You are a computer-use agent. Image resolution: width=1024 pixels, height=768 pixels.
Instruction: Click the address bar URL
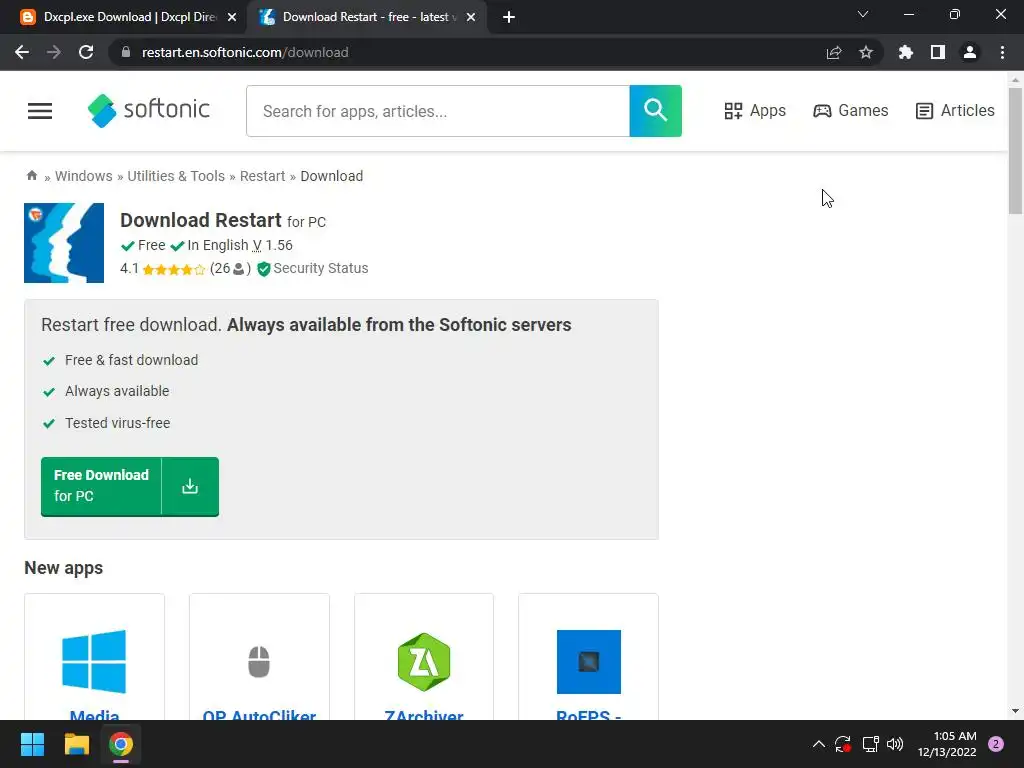[245, 52]
